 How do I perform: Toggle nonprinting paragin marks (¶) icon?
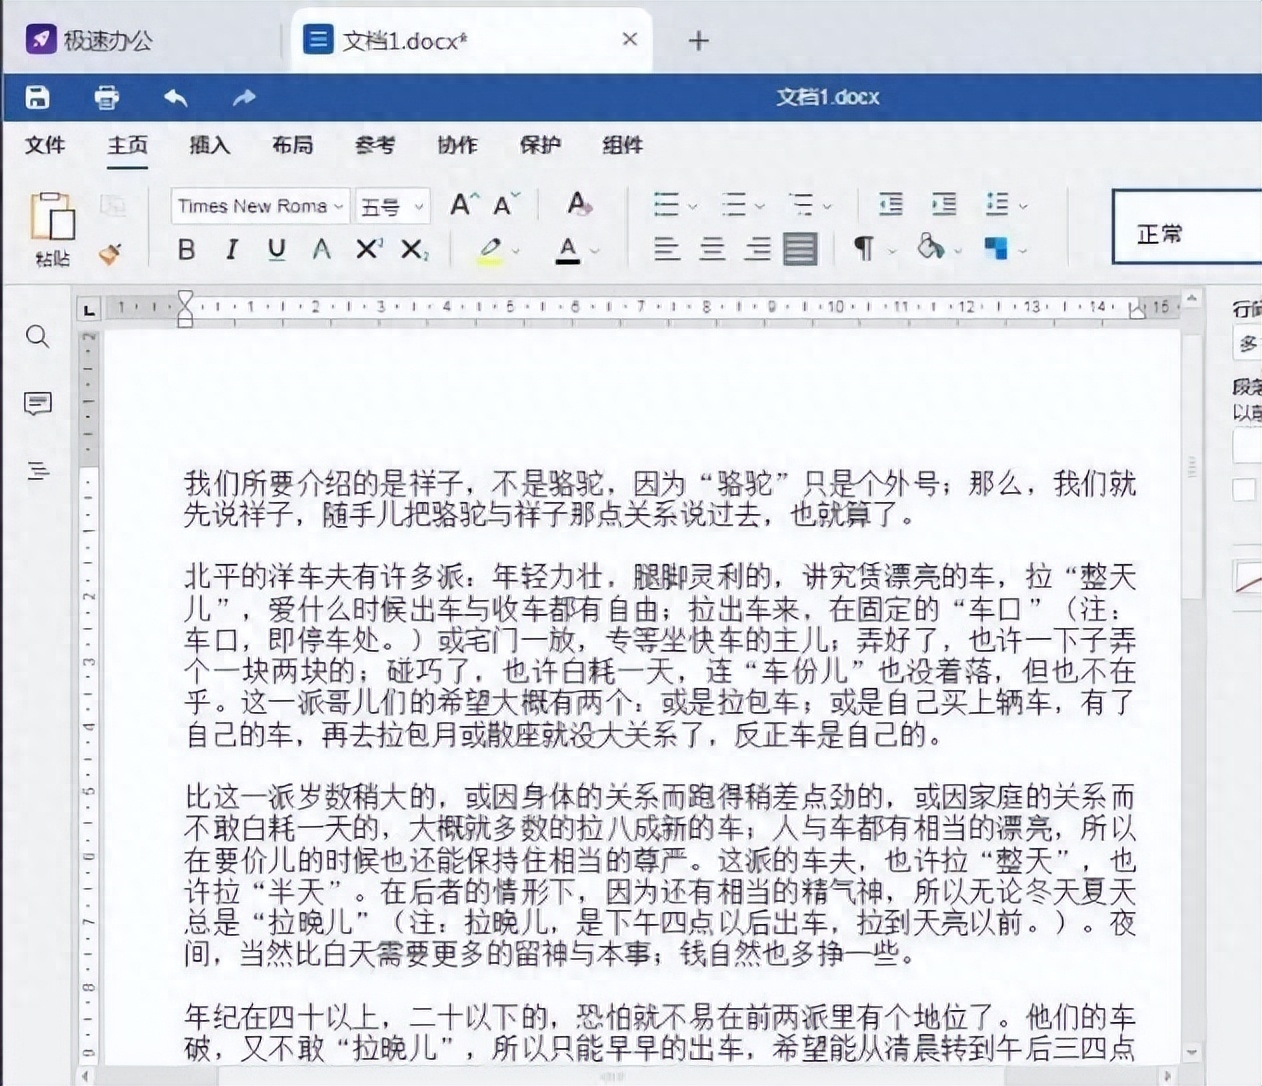(x=864, y=249)
